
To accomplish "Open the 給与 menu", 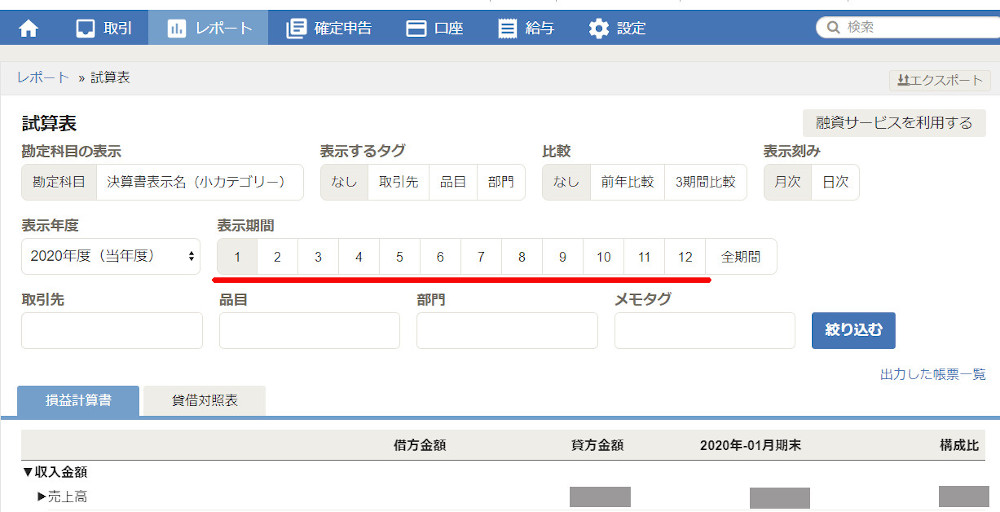I will tap(526, 28).
